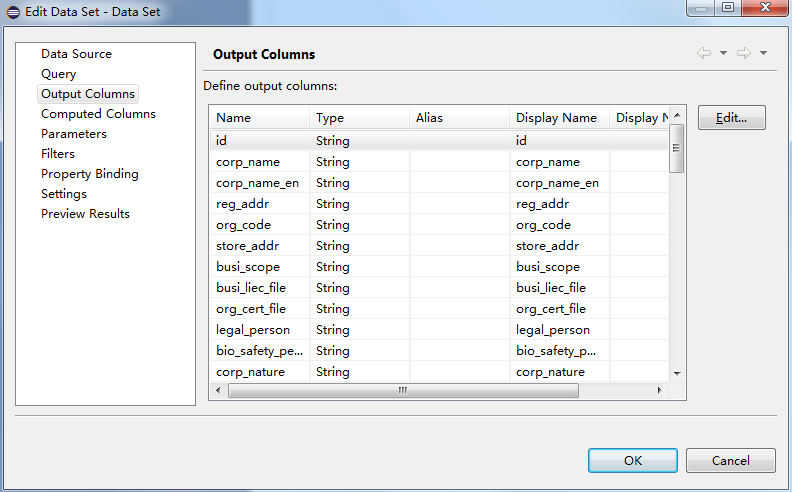Maximize the Edit Data Set window

tap(728, 8)
